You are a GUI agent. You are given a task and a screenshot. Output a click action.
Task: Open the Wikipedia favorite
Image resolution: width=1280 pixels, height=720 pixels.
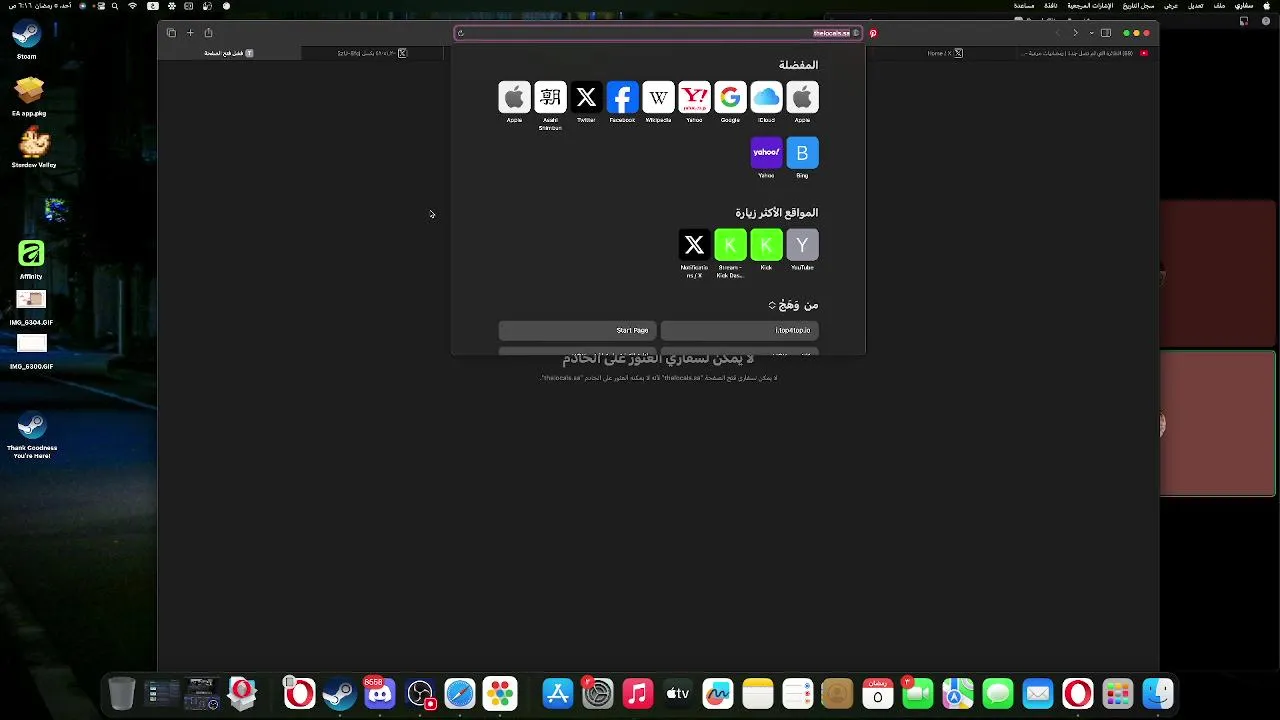pyautogui.click(x=658, y=97)
